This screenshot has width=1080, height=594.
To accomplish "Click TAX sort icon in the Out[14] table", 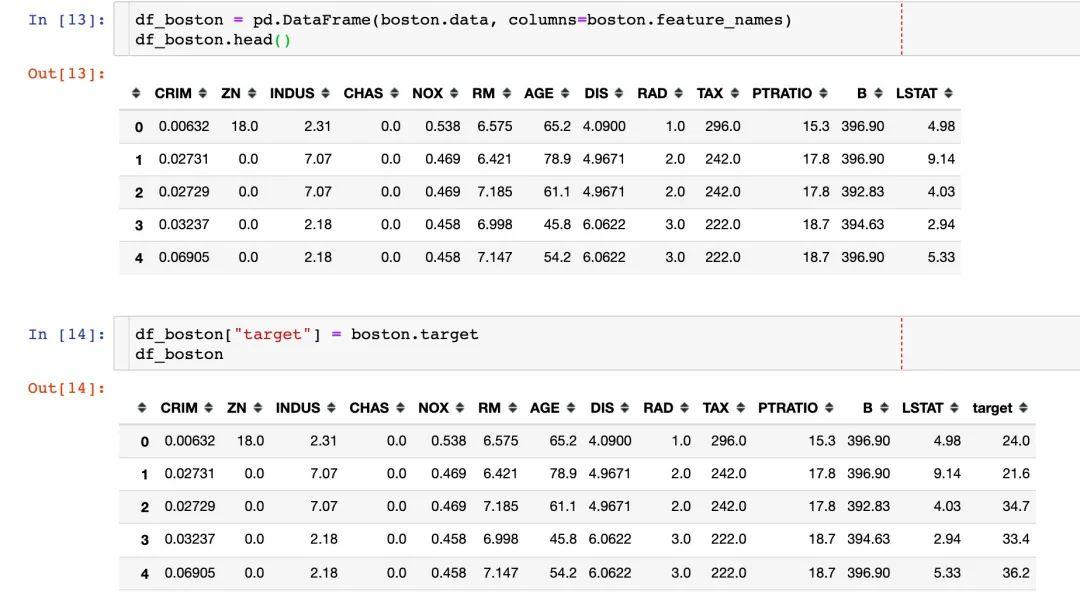I will coord(740,408).
